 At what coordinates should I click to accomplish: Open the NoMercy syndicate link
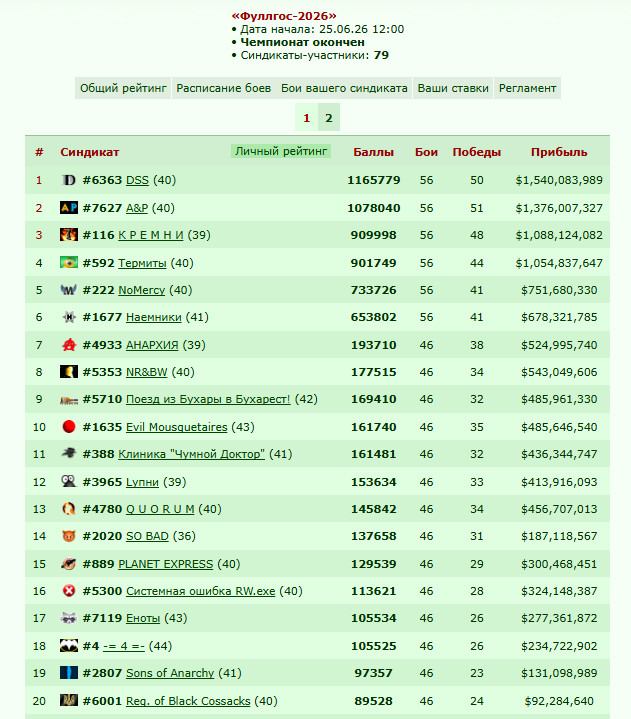[x=142, y=290]
